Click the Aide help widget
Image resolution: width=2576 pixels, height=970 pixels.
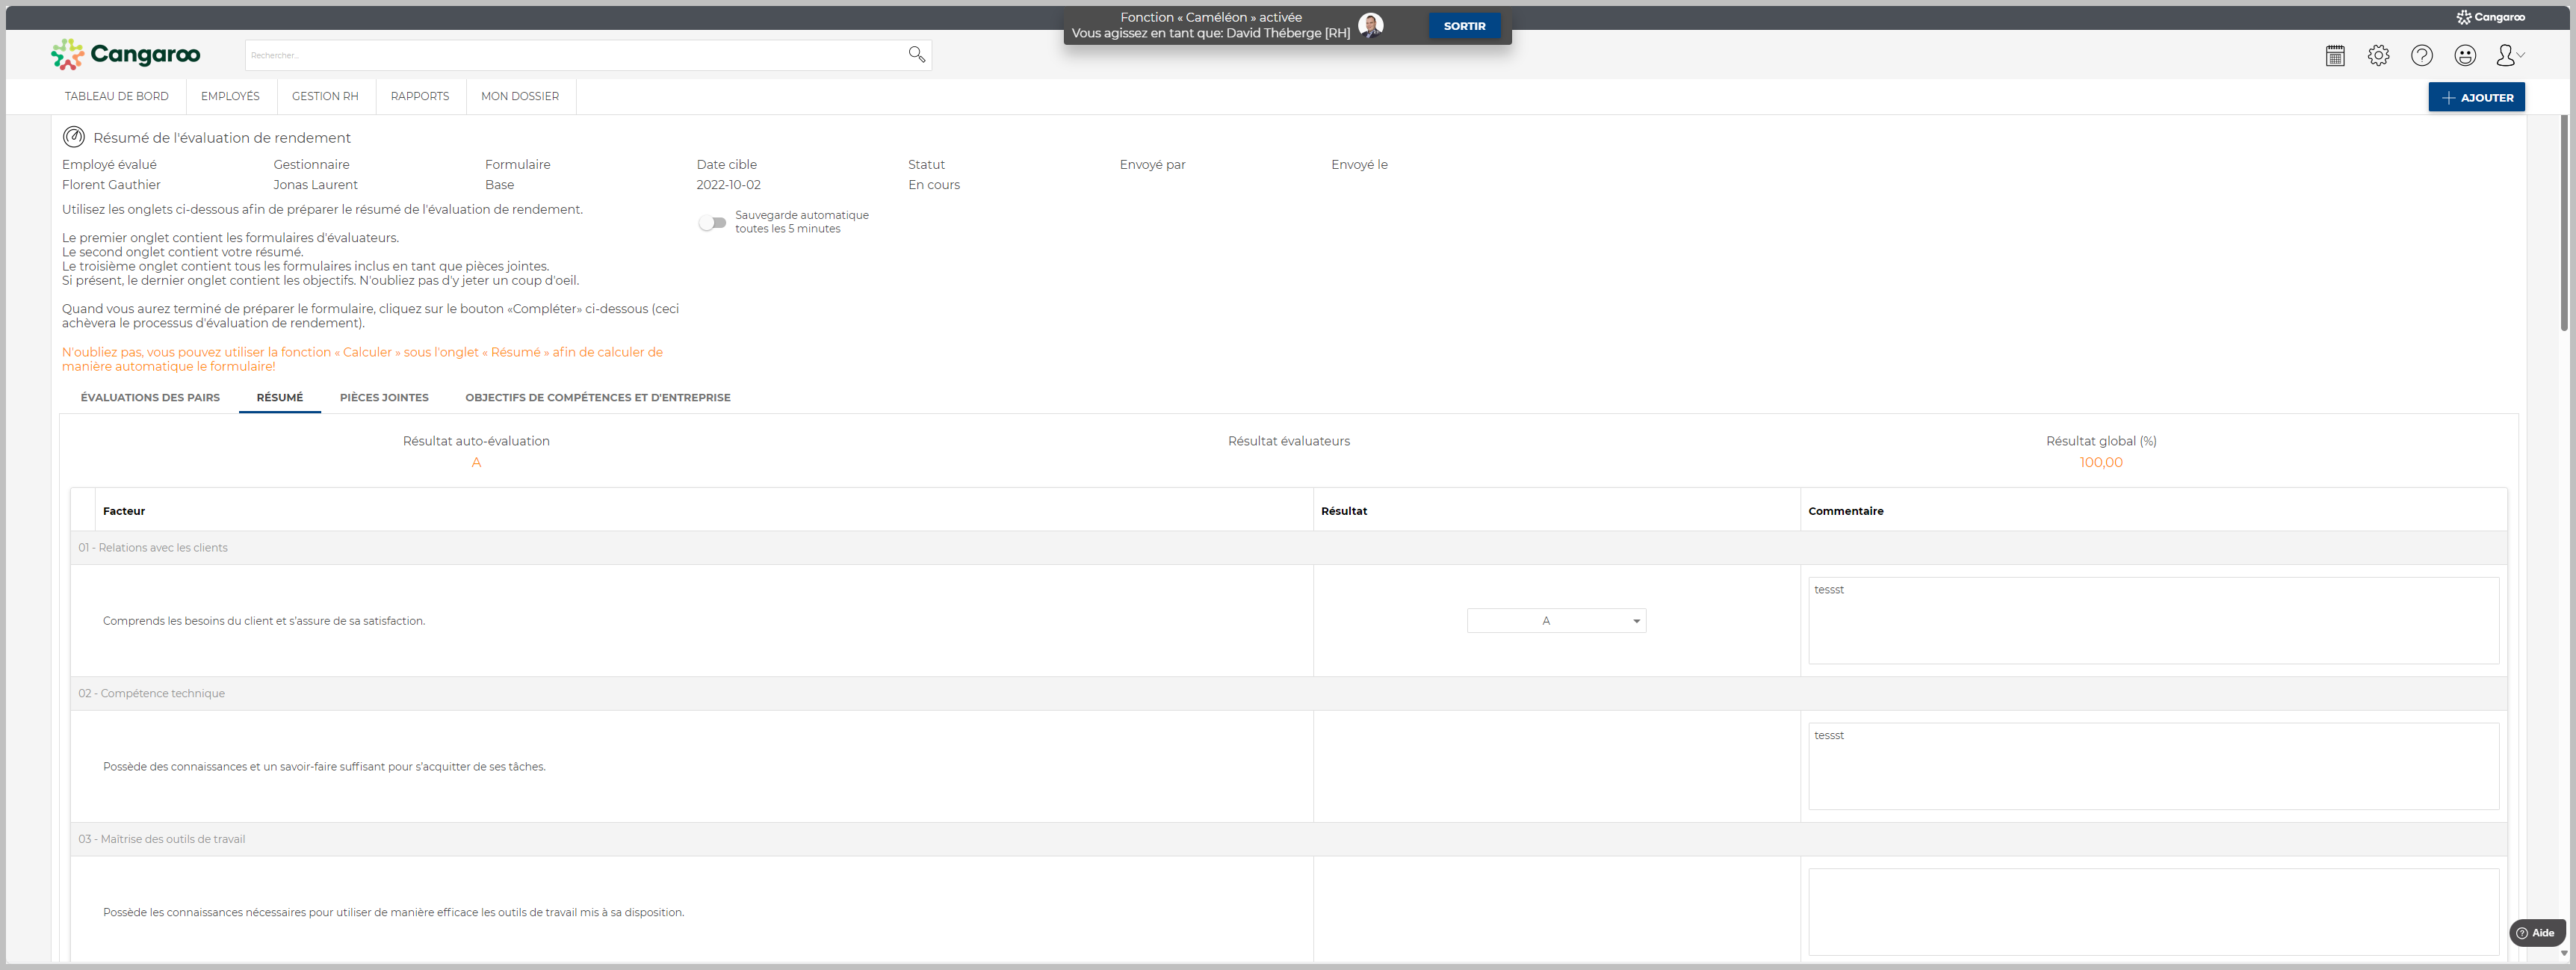pyautogui.click(x=2536, y=932)
